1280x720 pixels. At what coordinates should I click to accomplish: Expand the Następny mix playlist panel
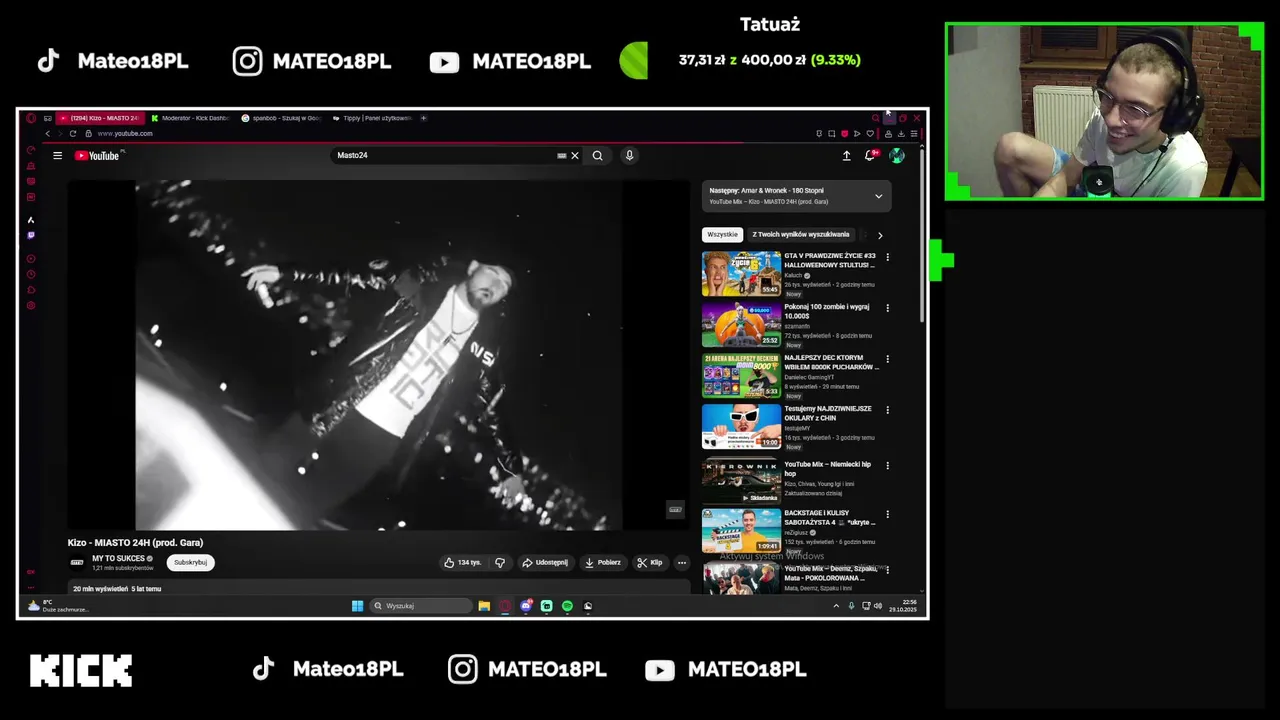point(879,196)
